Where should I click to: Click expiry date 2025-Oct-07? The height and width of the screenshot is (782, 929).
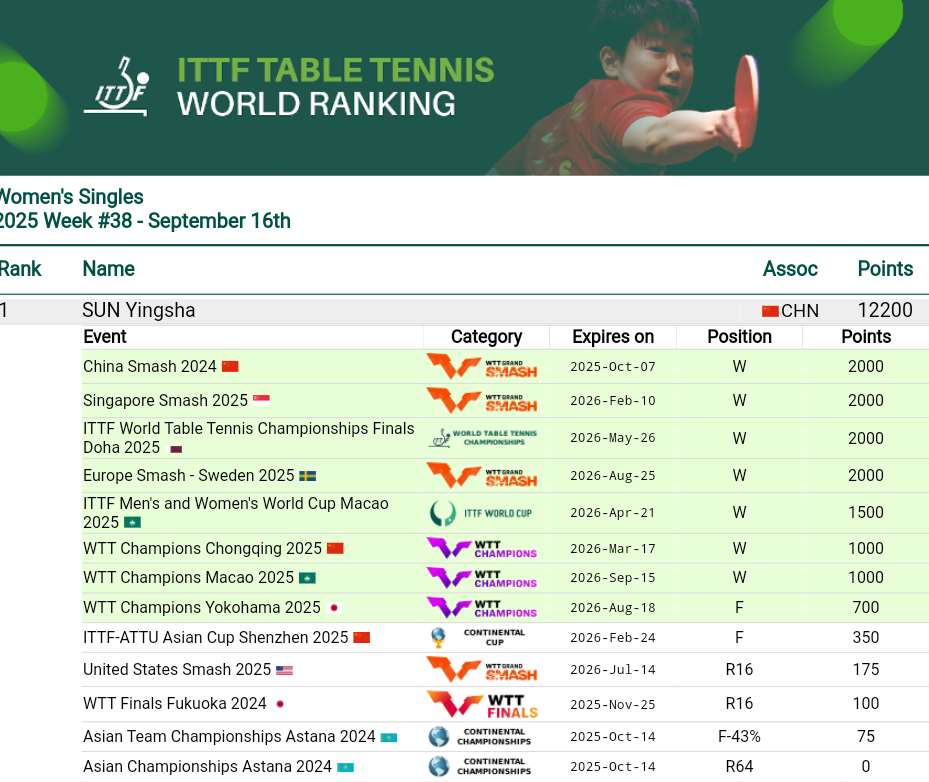(613, 367)
